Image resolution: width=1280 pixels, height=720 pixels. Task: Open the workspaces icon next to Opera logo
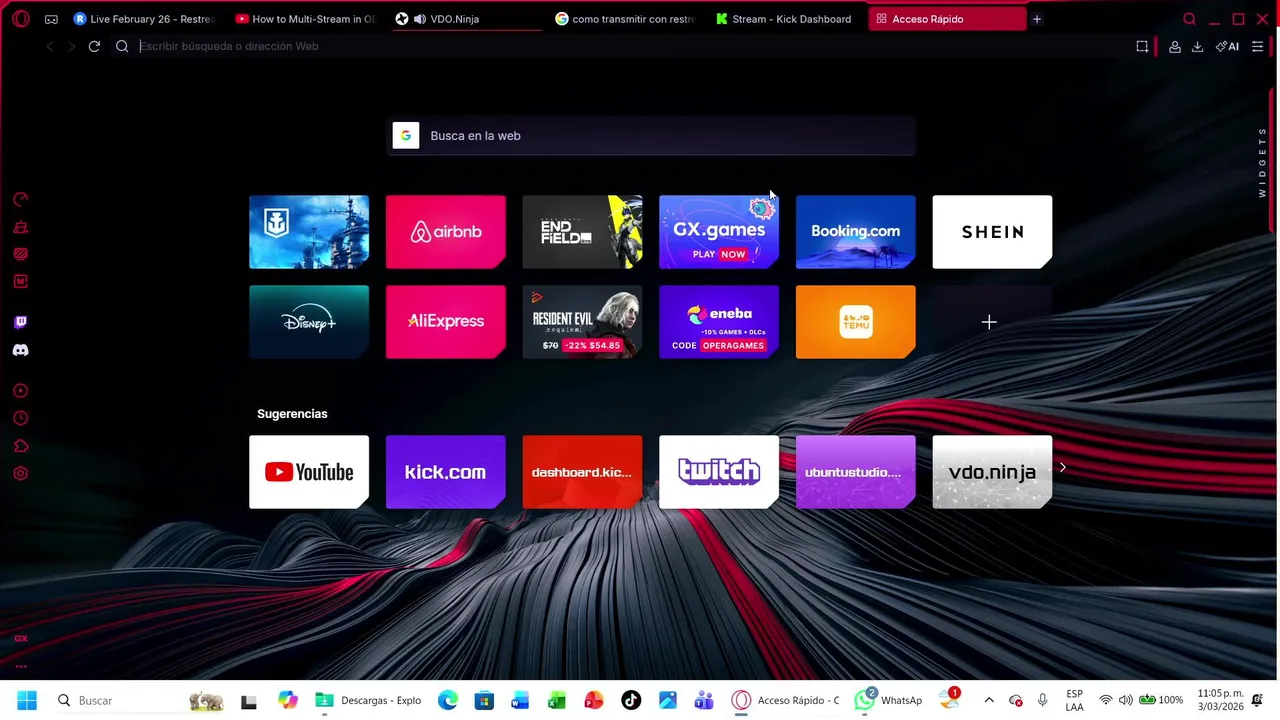[51, 19]
